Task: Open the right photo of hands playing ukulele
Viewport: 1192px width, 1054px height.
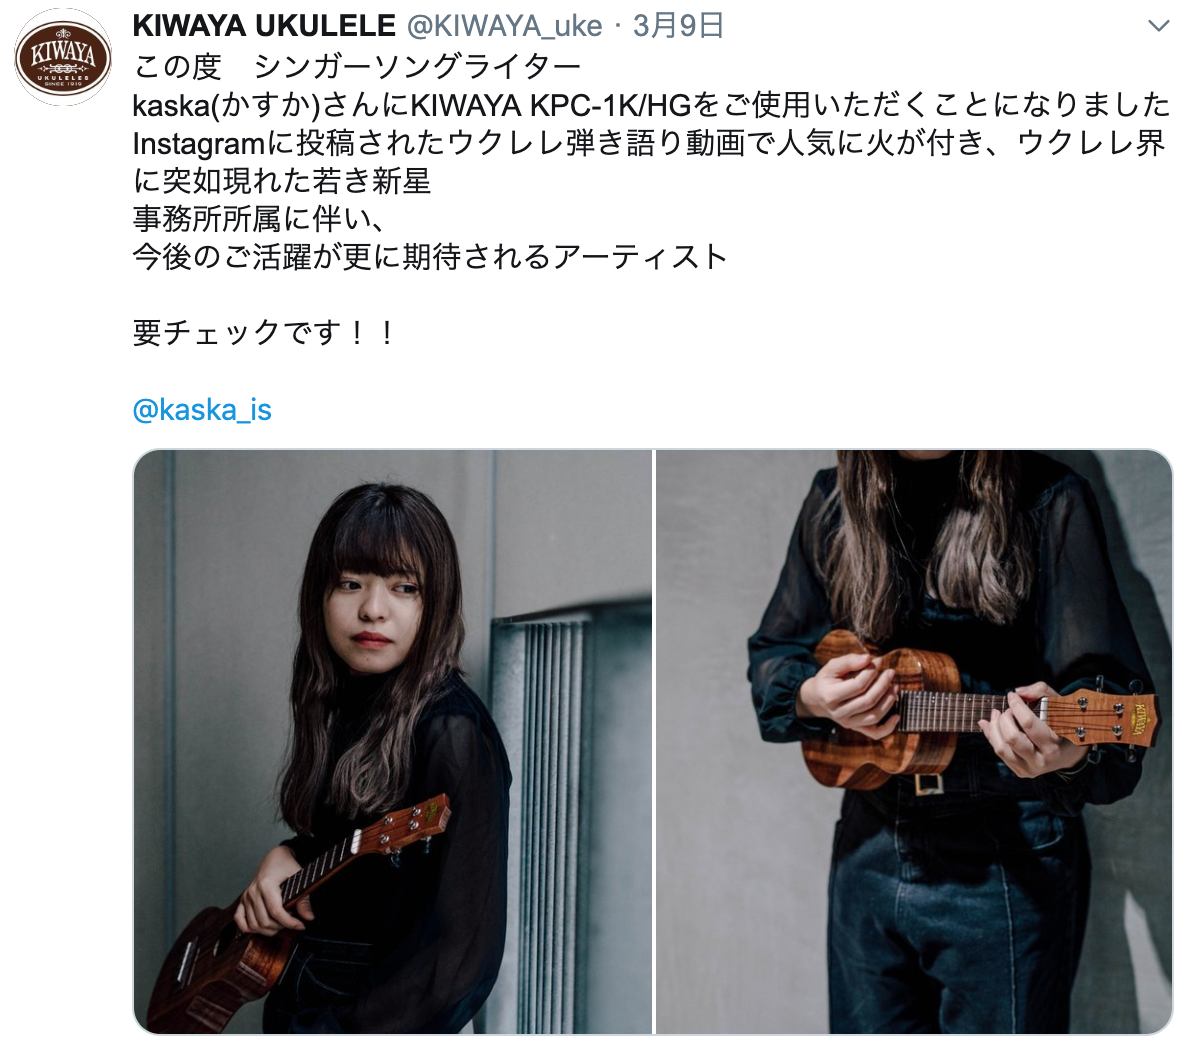Action: click(x=914, y=741)
